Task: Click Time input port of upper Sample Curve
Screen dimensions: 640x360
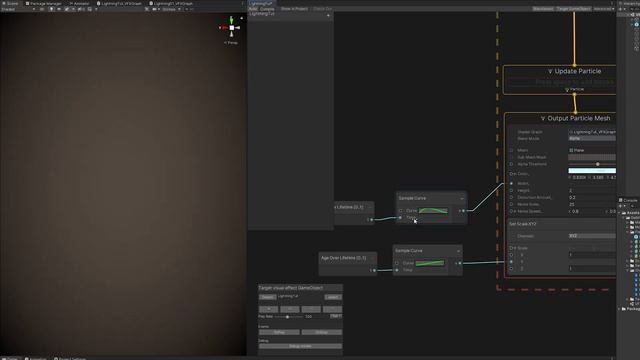Action: 400,218
